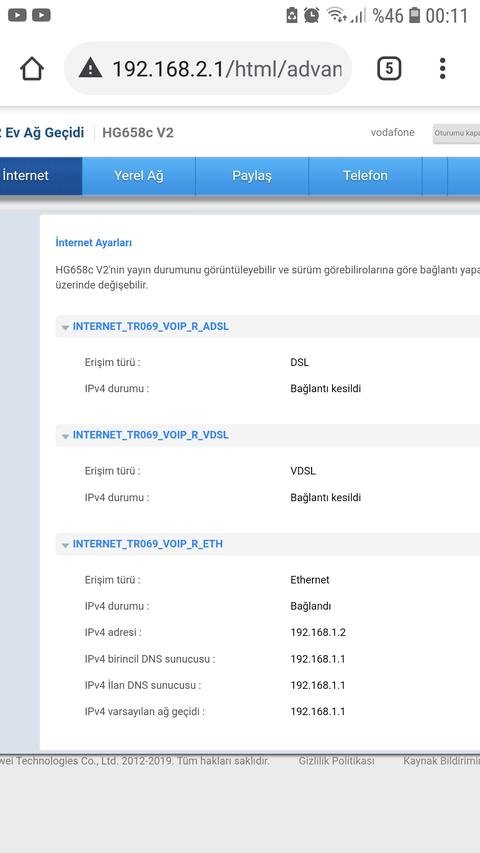Screen dimensions: 480x853
Task: Select the İnternet tab
Action: [41, 176]
